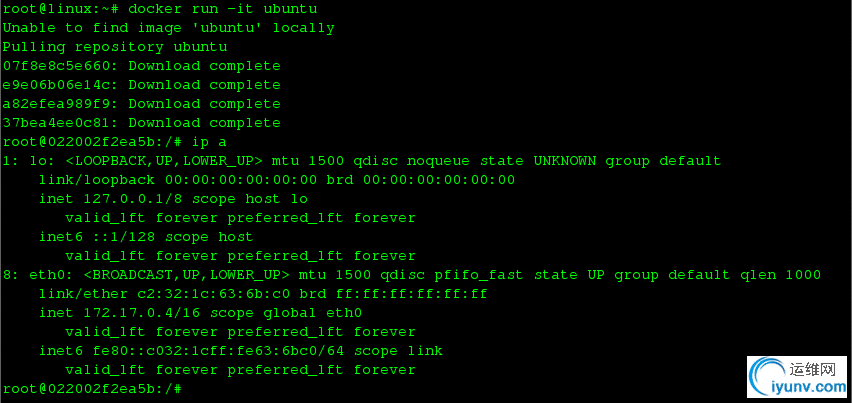Click the 'qlen 1000' text

tap(780, 275)
